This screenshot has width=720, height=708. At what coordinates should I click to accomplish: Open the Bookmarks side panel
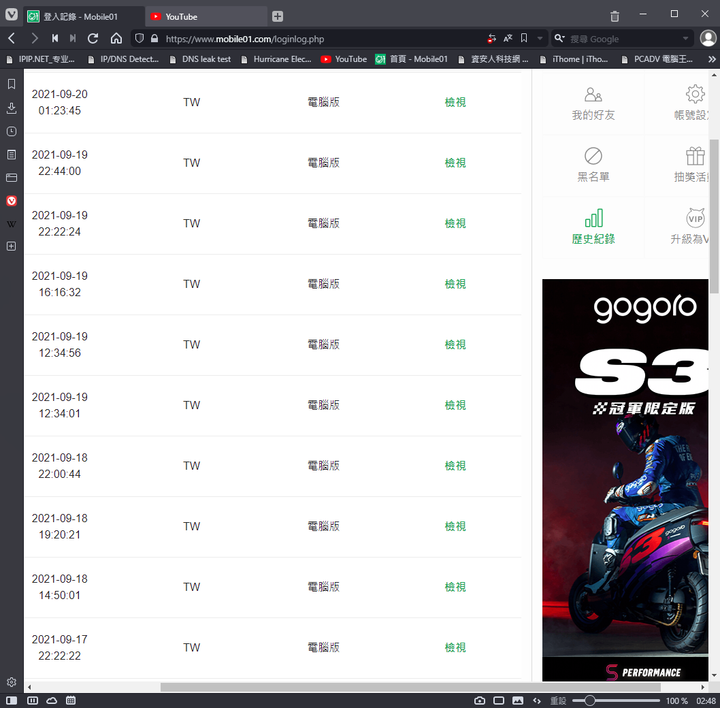[11, 84]
